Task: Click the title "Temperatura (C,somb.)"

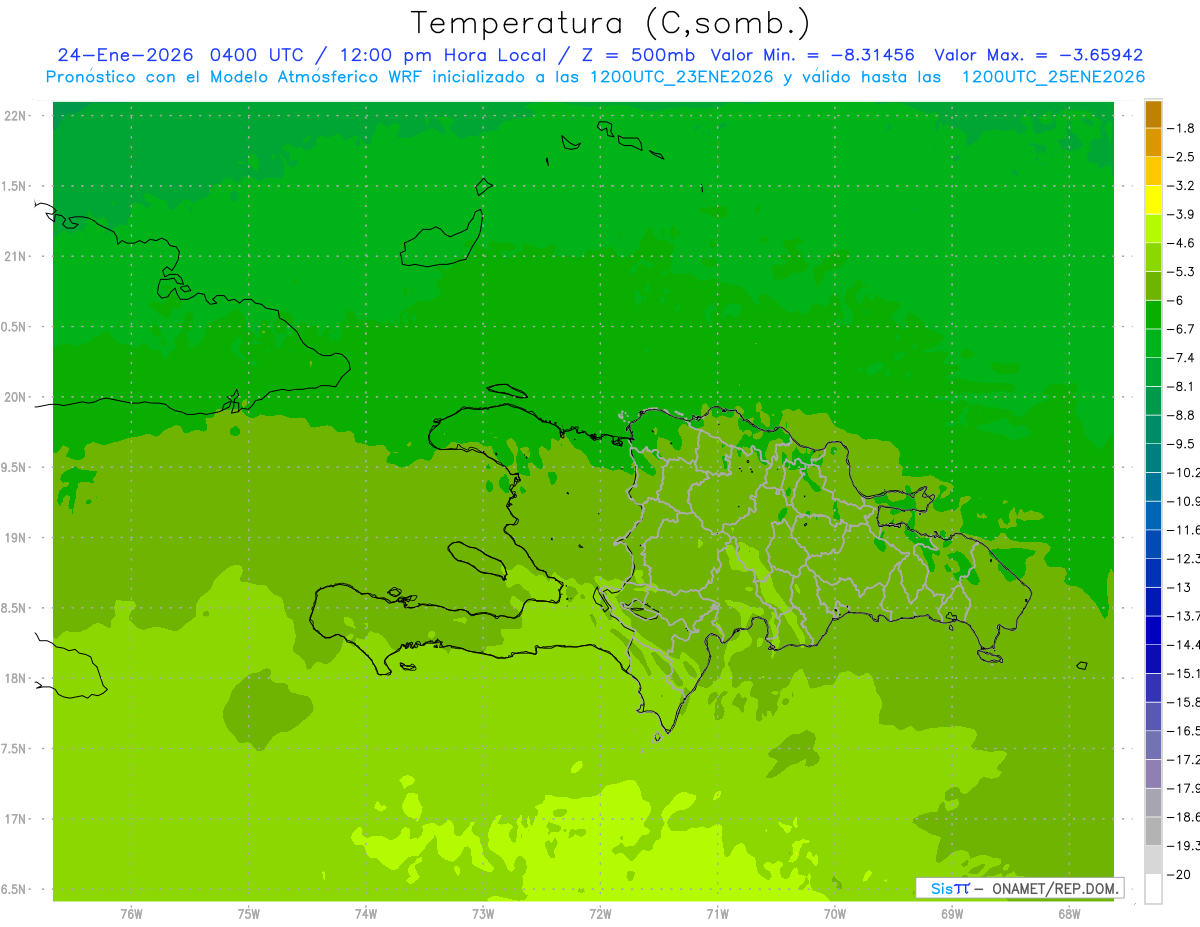Action: 611,24
